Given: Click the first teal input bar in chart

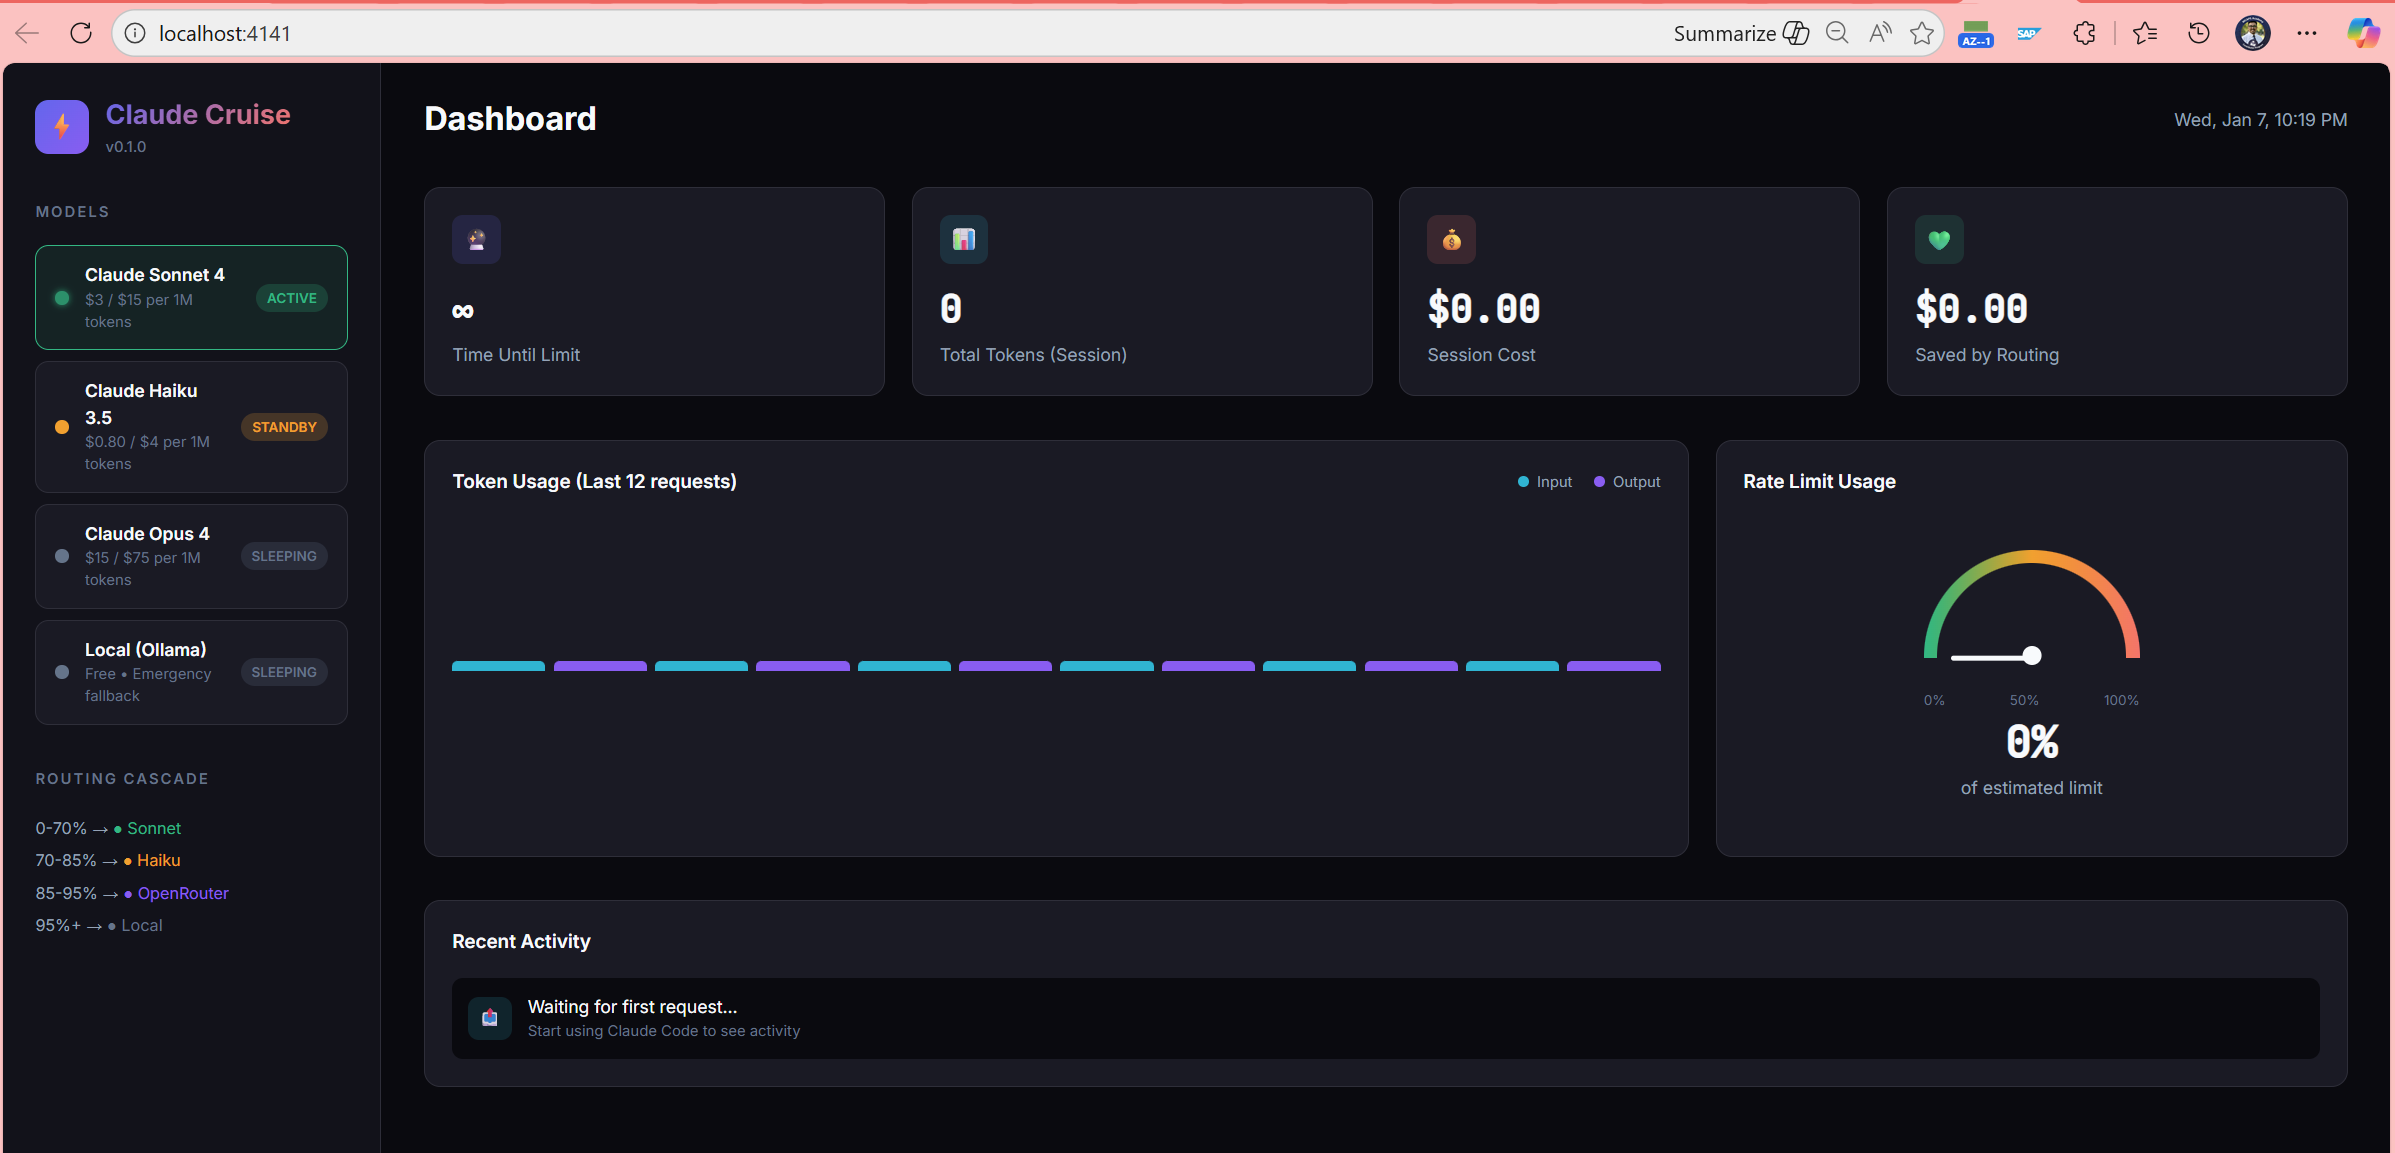Looking at the screenshot, I should (x=498, y=666).
